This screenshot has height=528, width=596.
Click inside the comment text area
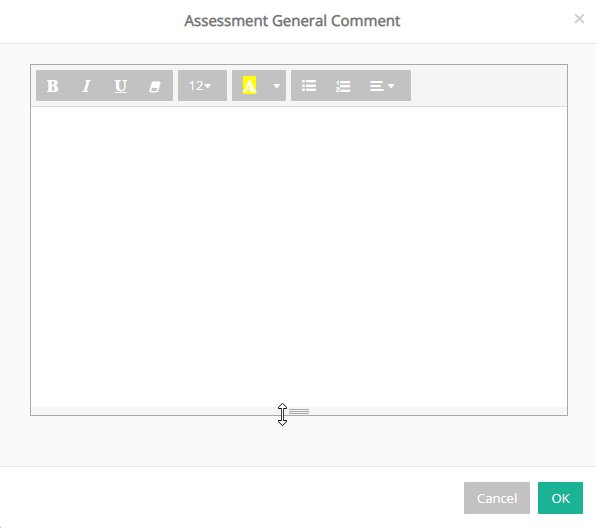point(299,257)
